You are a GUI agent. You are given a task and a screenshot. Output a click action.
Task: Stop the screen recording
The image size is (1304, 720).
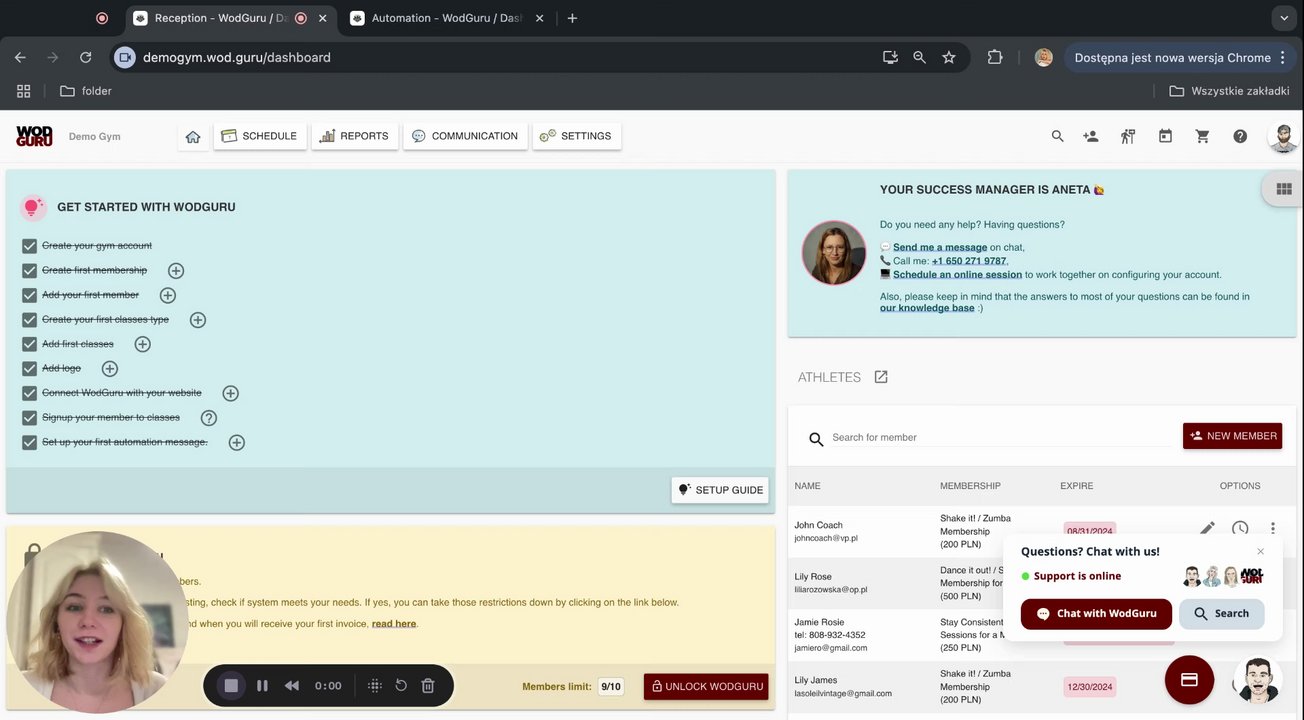[231, 686]
